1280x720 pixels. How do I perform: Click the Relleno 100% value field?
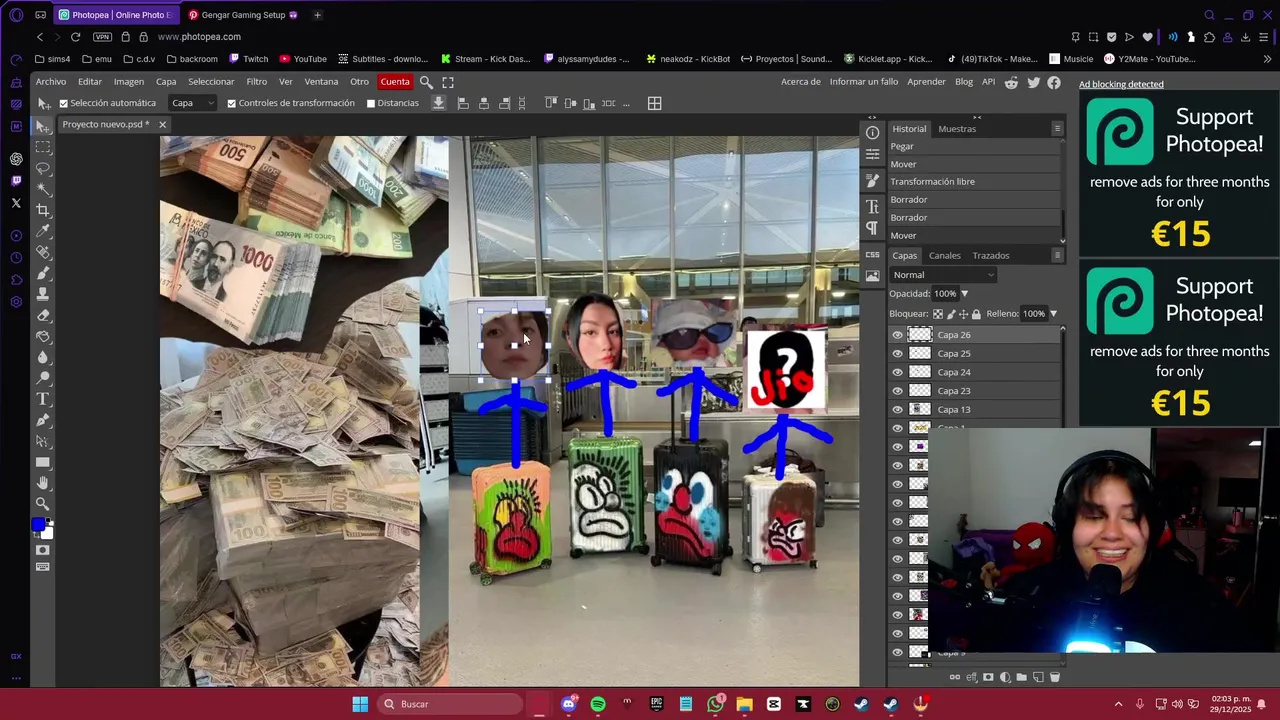coord(1033,314)
